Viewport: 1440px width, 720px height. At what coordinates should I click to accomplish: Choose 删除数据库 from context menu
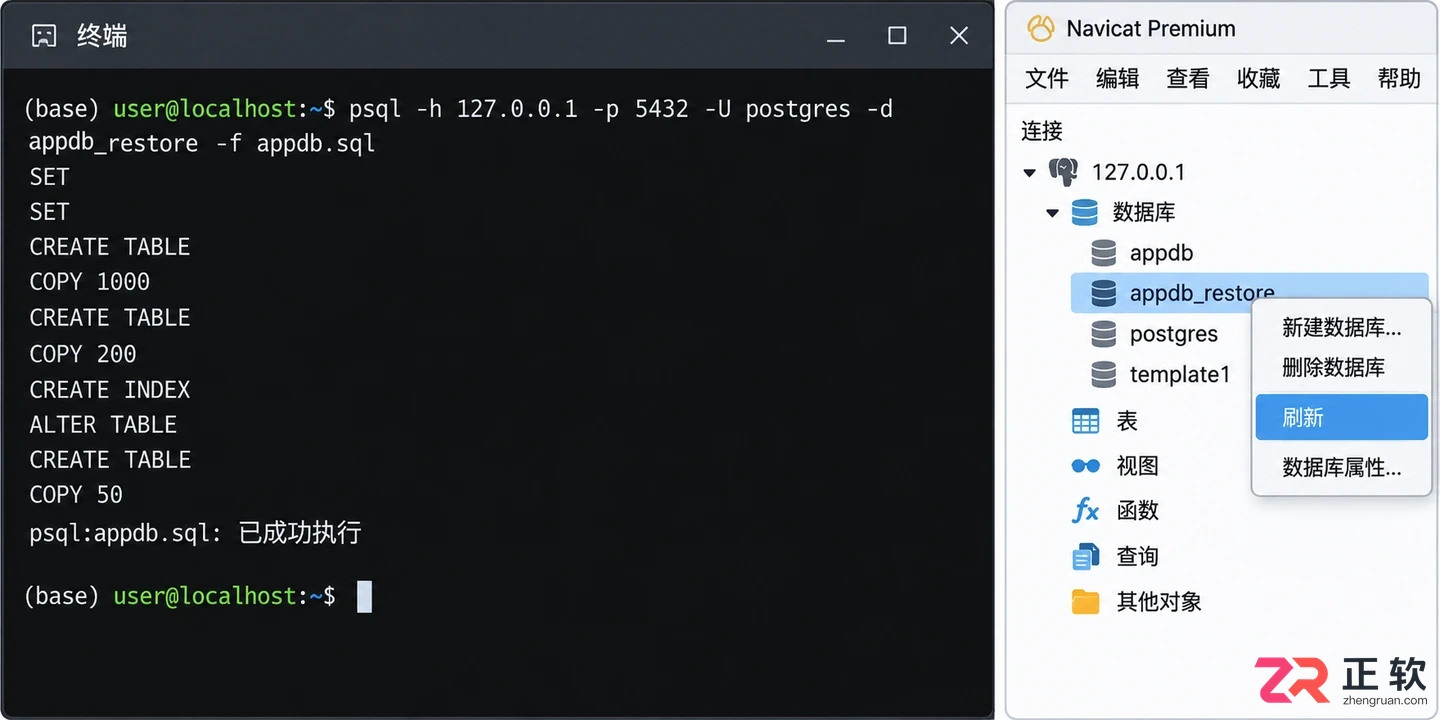tap(1342, 367)
